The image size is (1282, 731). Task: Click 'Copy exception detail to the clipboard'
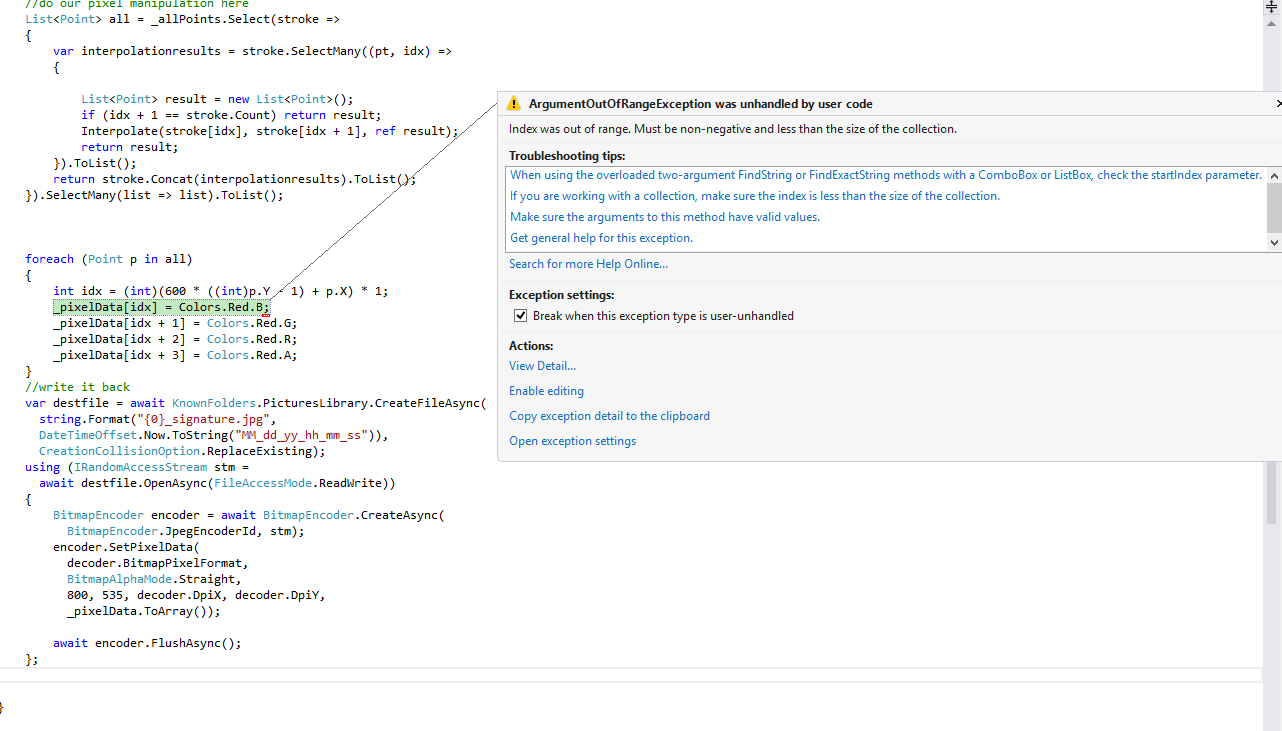[609, 416]
